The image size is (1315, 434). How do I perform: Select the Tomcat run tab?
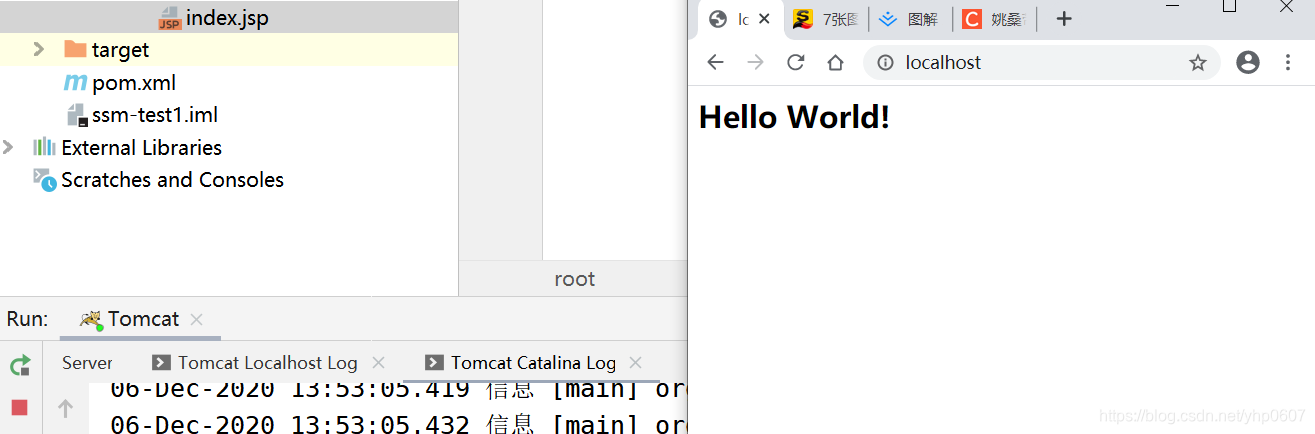tap(143, 319)
